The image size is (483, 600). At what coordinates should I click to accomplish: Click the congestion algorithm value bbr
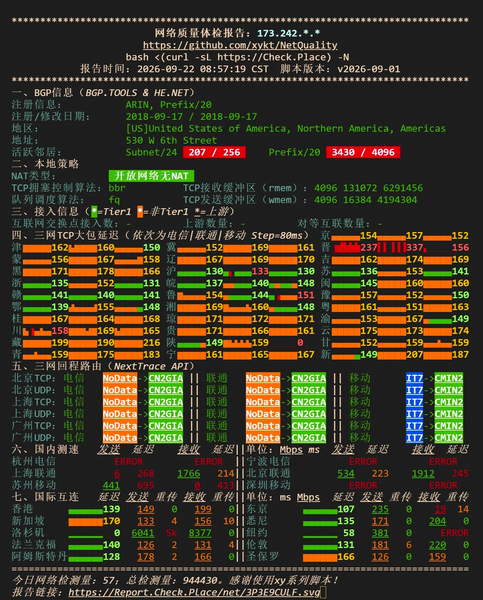pyautogui.click(x=117, y=188)
